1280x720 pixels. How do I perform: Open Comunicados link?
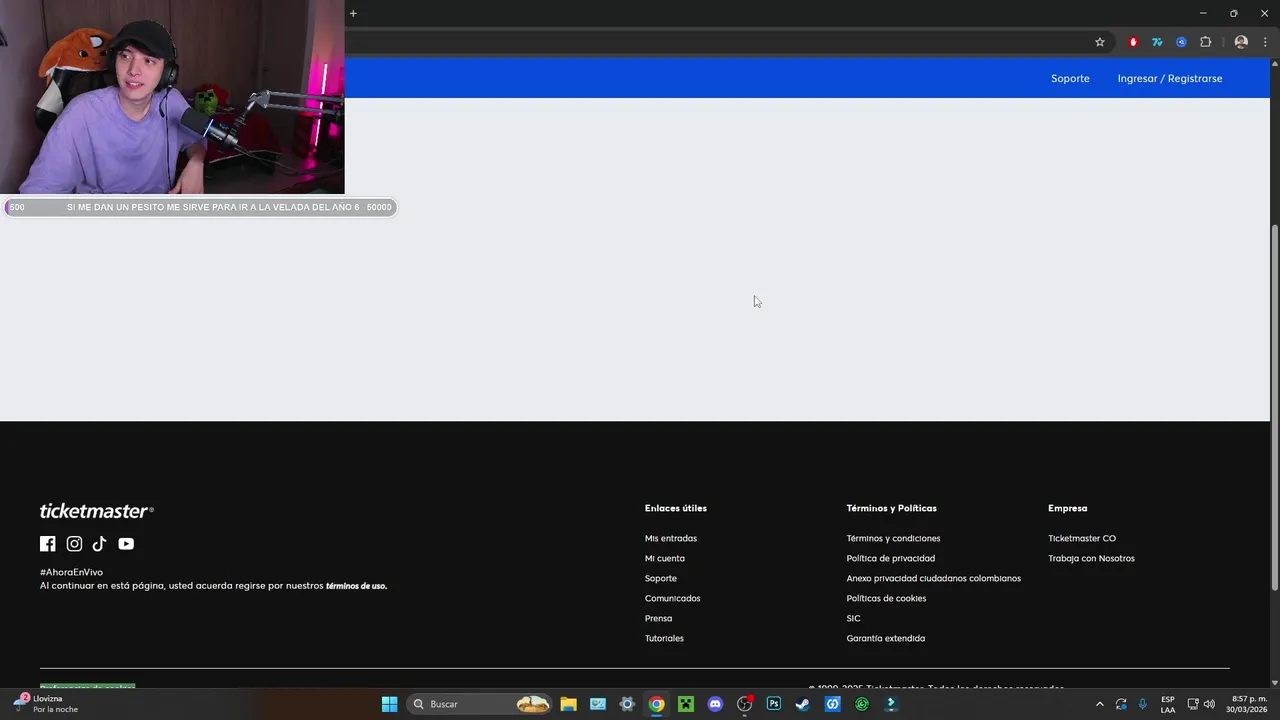pyautogui.click(x=673, y=598)
